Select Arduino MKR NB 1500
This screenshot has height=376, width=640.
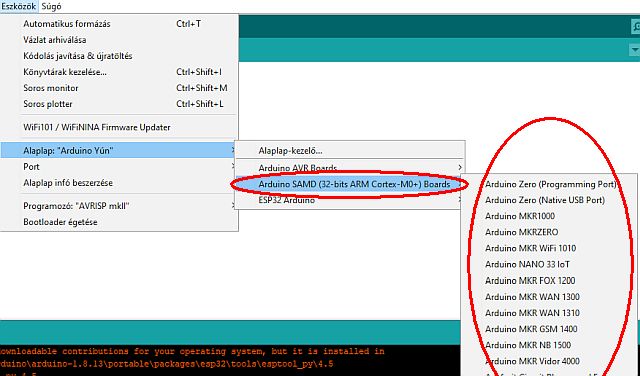click(x=549, y=345)
